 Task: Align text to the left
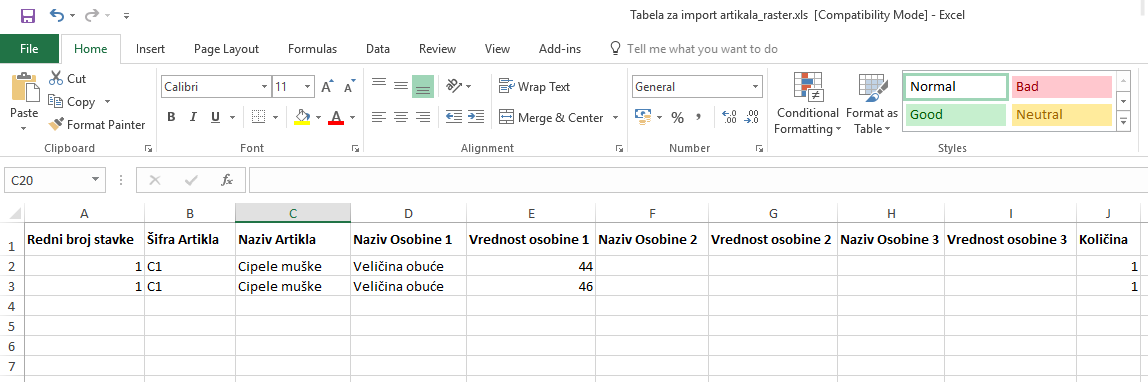click(x=379, y=117)
